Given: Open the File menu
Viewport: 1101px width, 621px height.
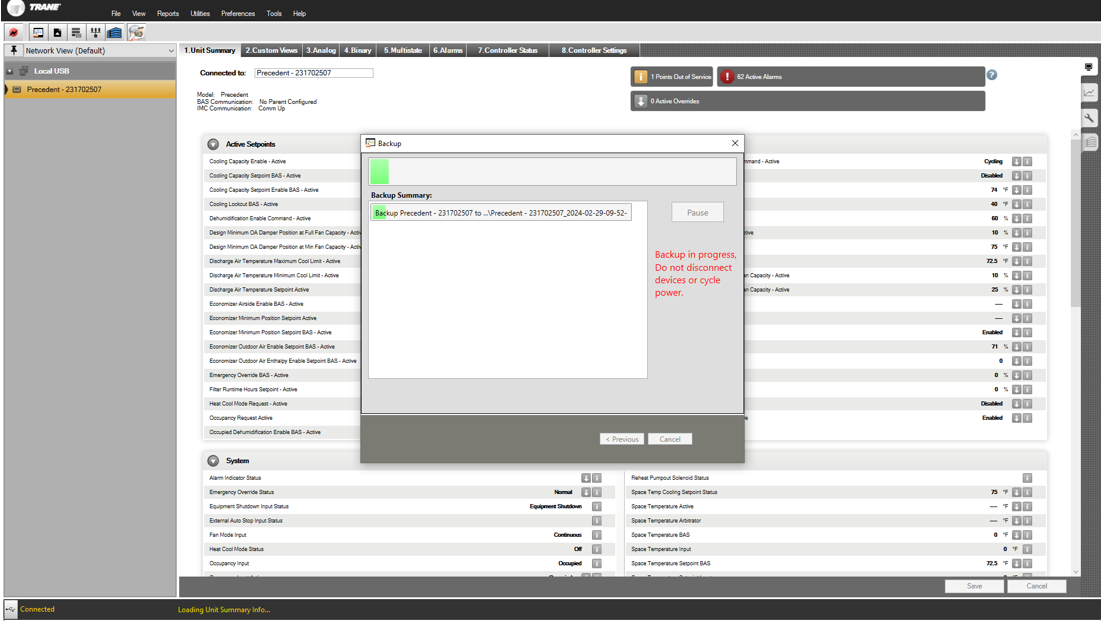Looking at the screenshot, I should click(116, 13).
